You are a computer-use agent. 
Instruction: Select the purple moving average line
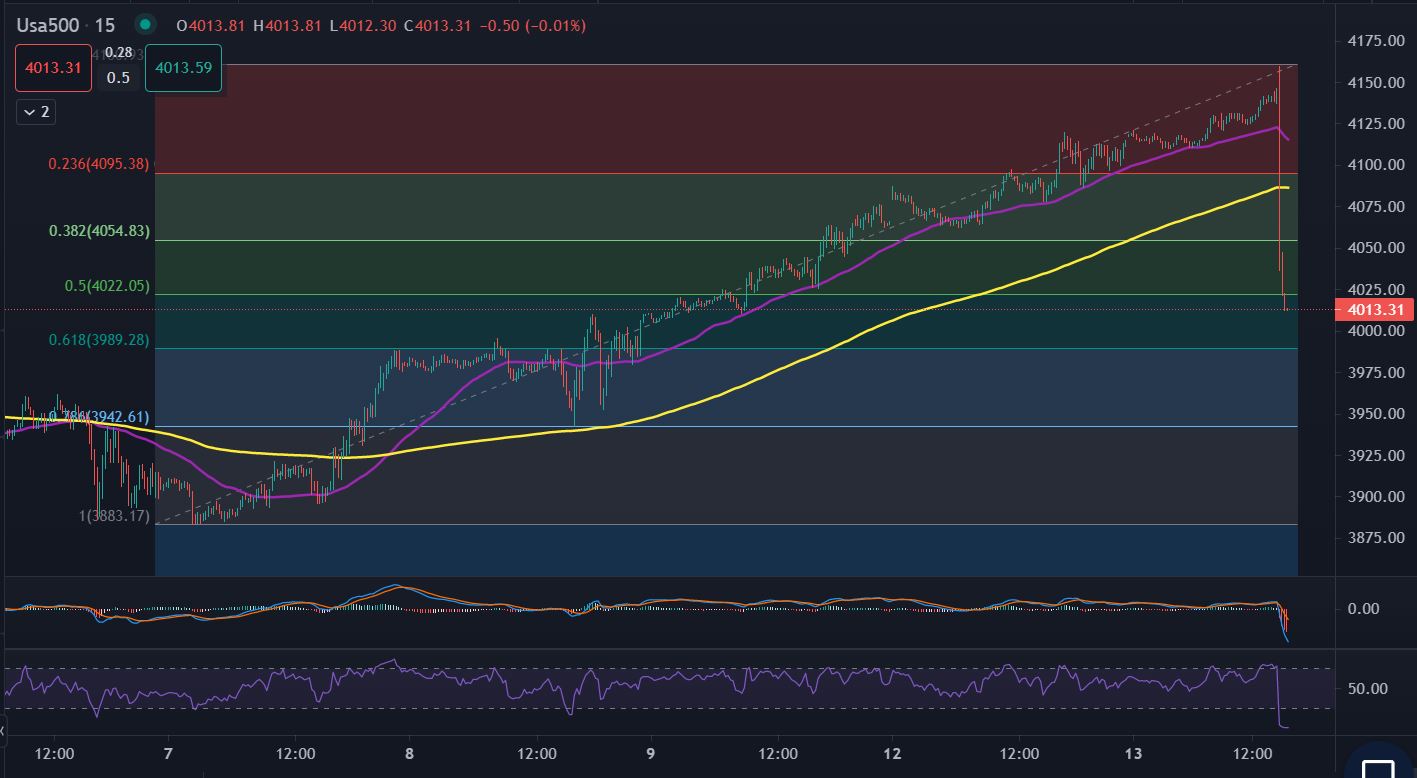(x=700, y=333)
